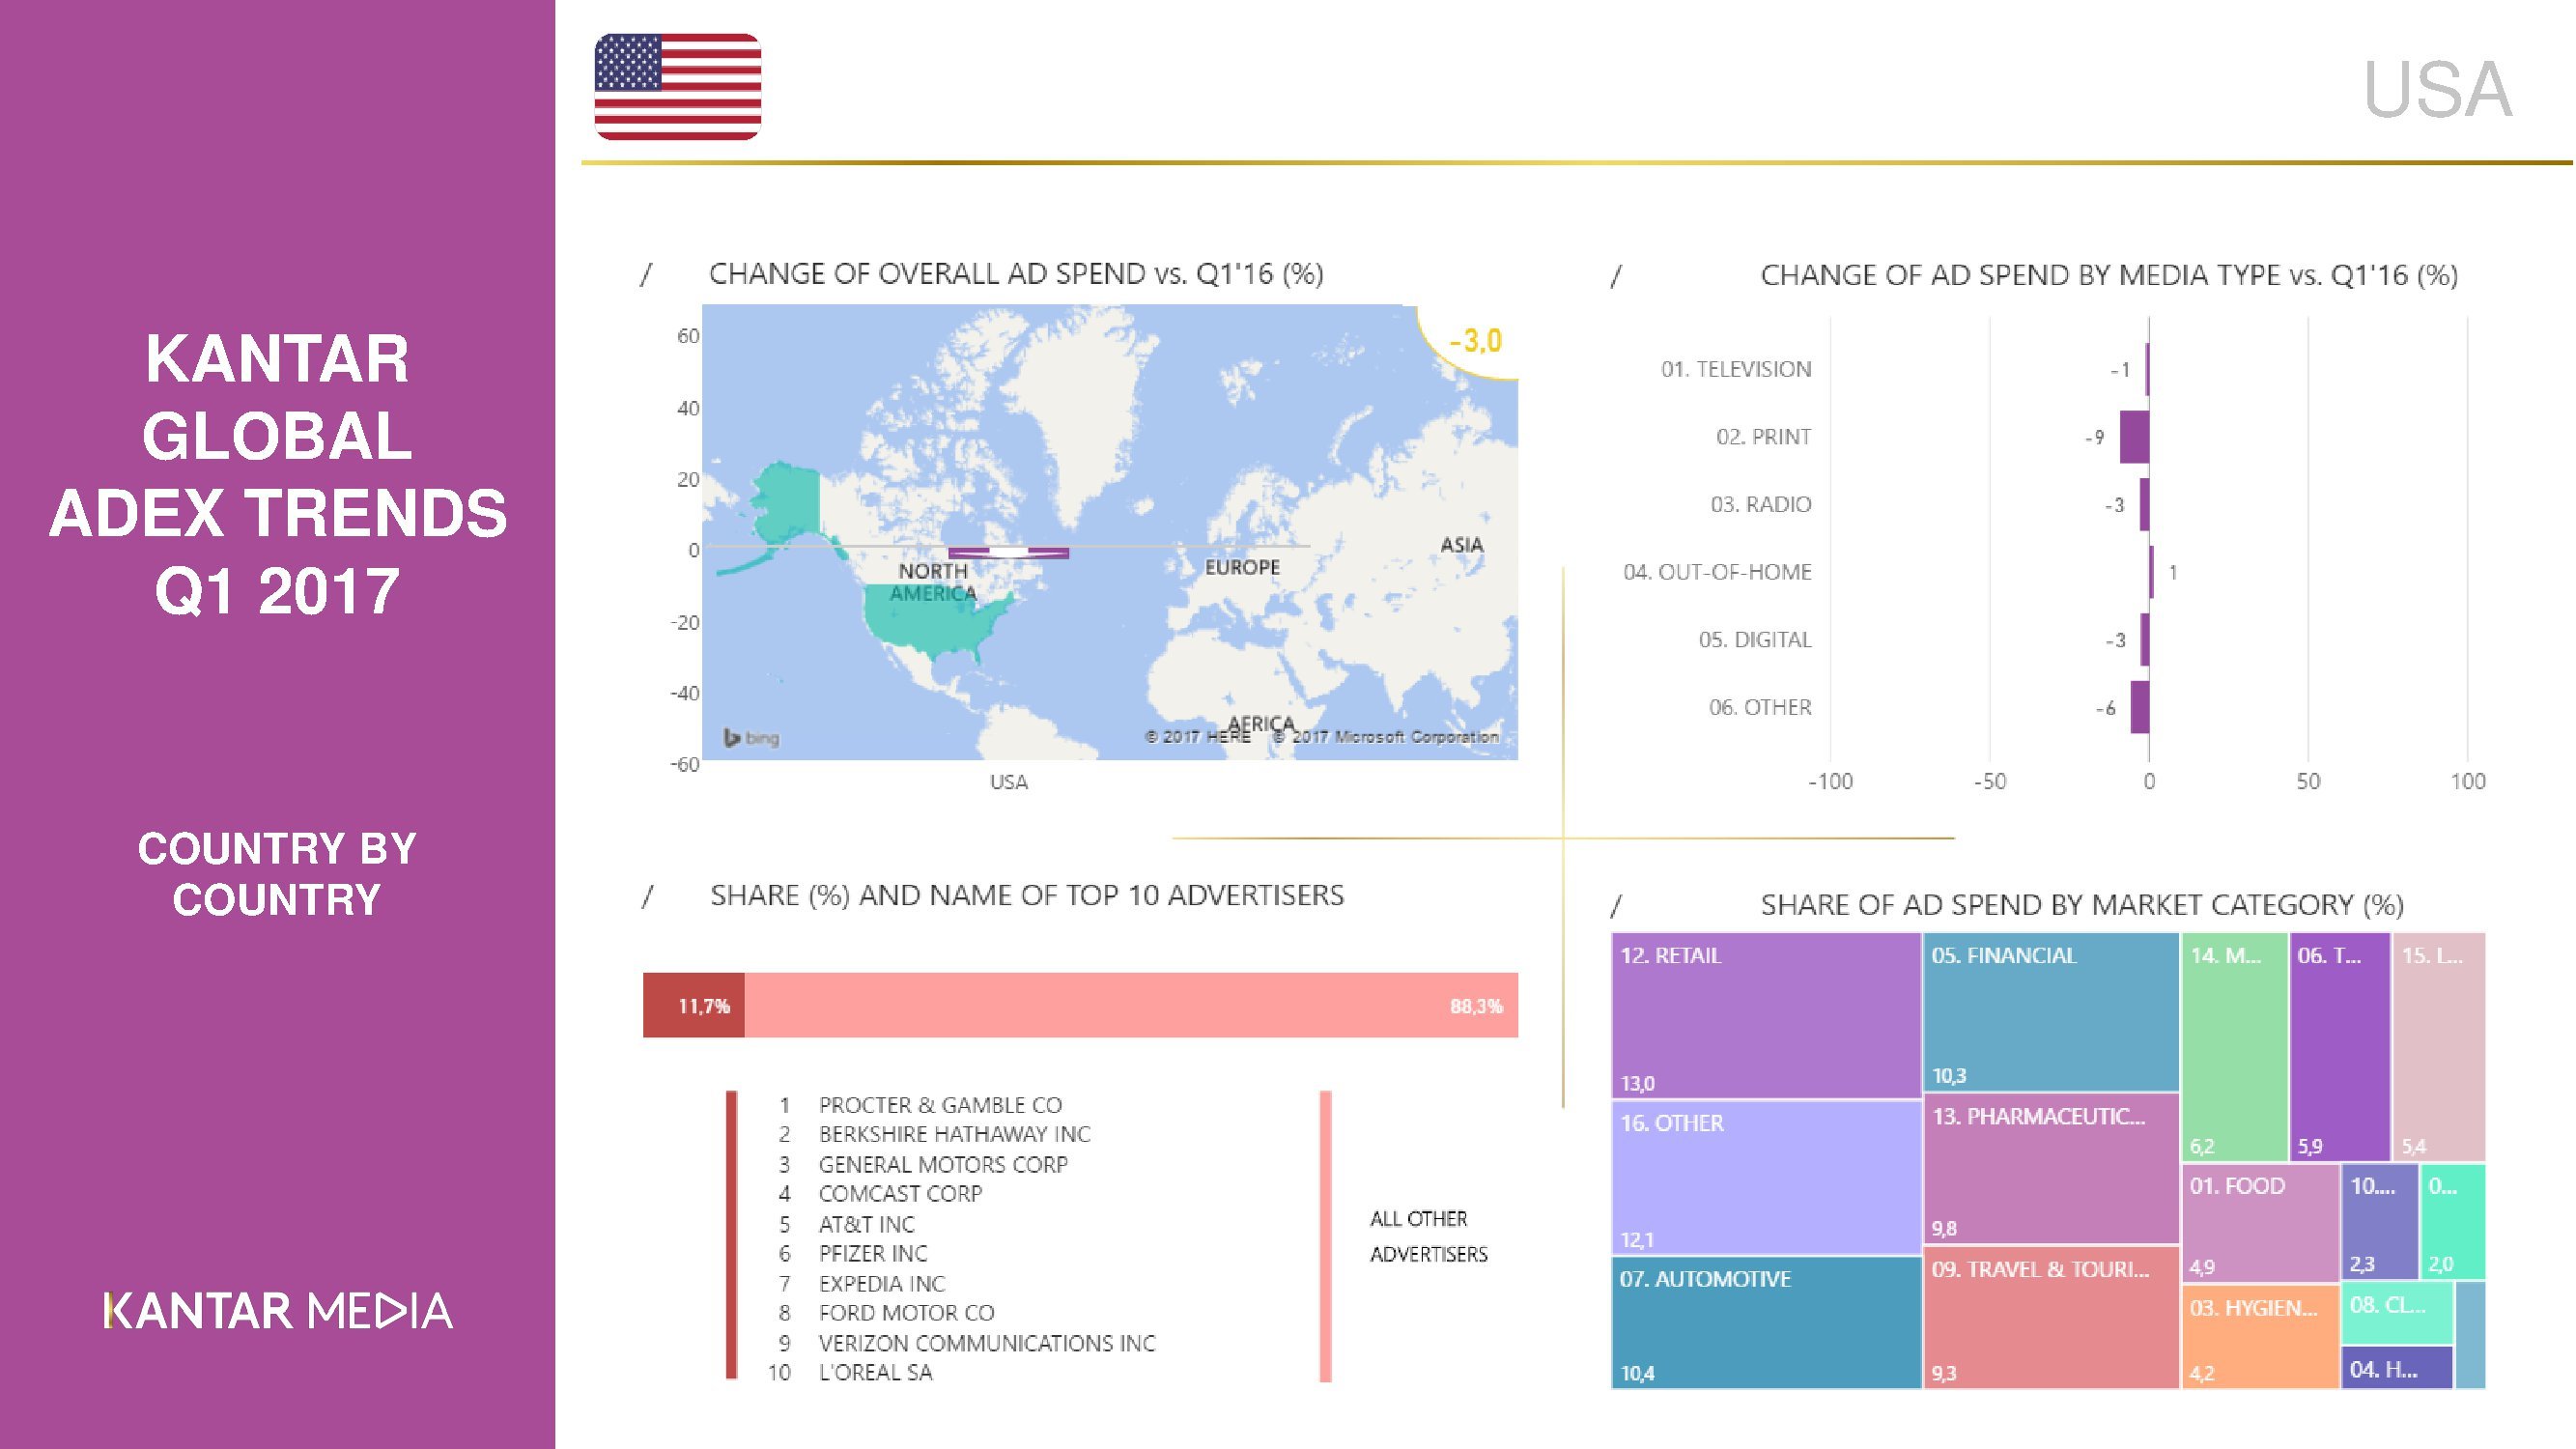Click VERIZON COMMUNICATIONS INC
This screenshot has width=2576, height=1449.
click(987, 1343)
